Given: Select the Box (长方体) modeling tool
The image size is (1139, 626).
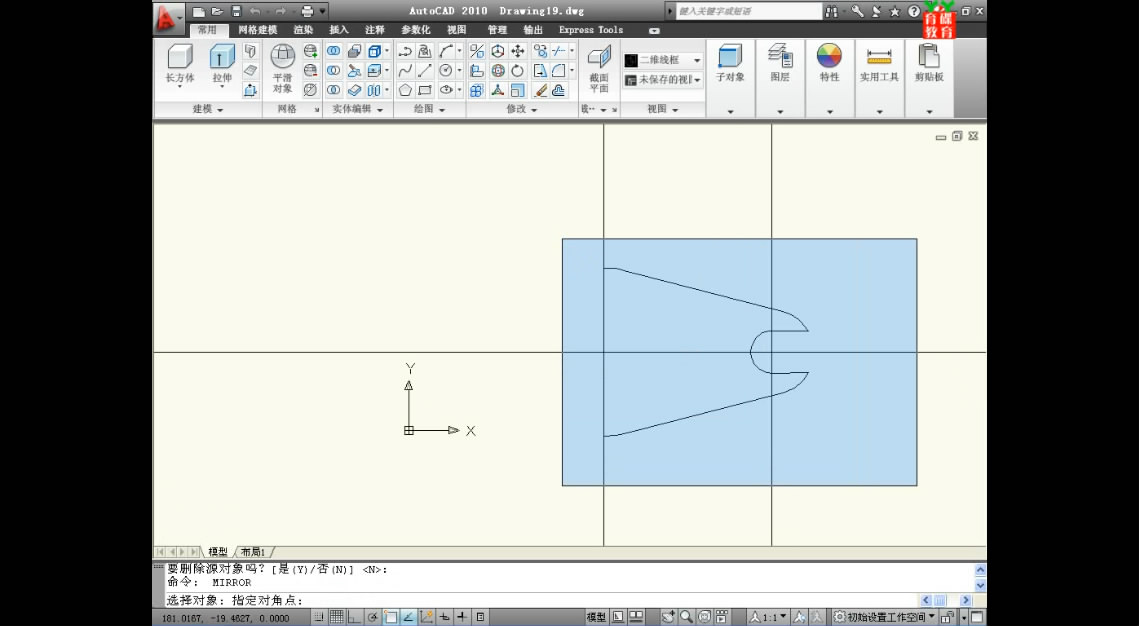Looking at the screenshot, I should tap(179, 64).
